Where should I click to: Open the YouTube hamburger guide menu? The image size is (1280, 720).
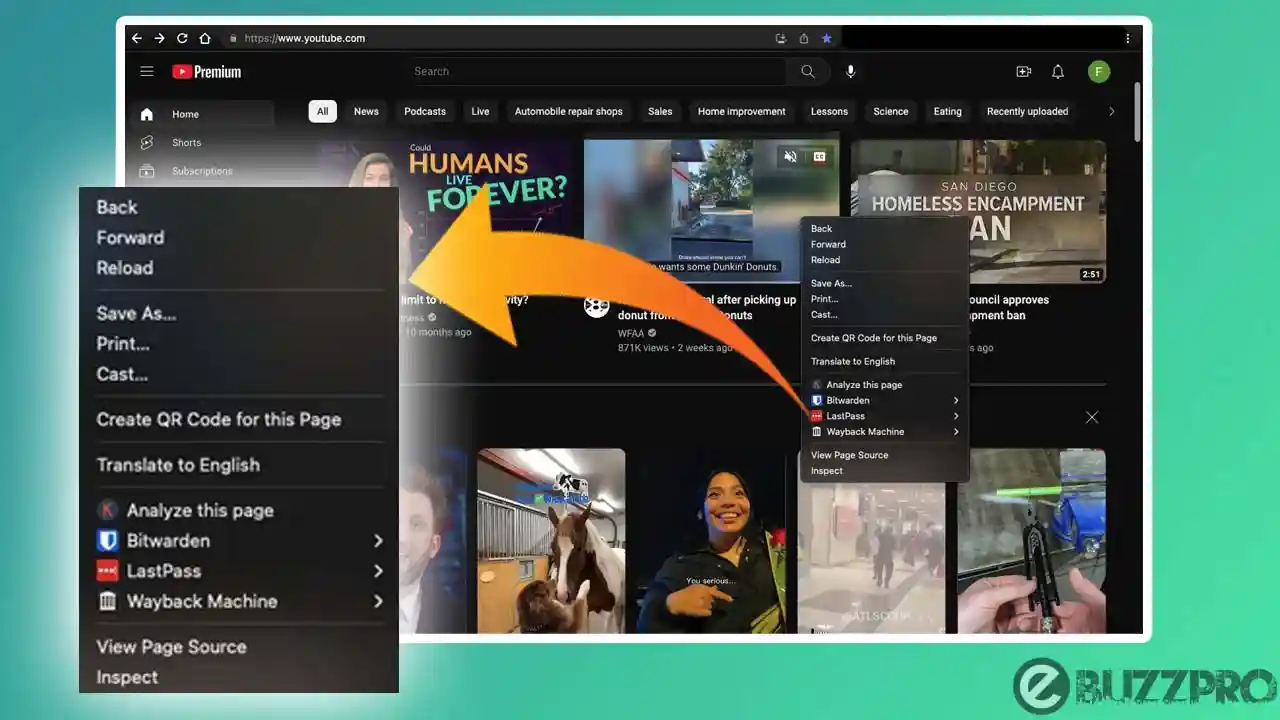pyautogui.click(x=147, y=71)
